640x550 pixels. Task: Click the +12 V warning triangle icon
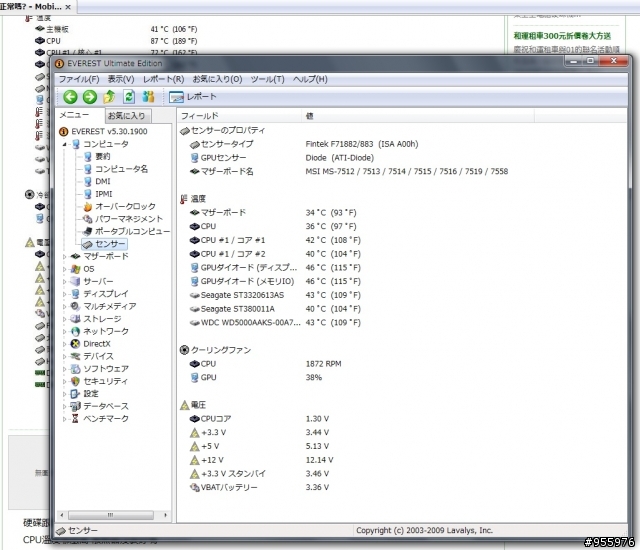(x=195, y=460)
